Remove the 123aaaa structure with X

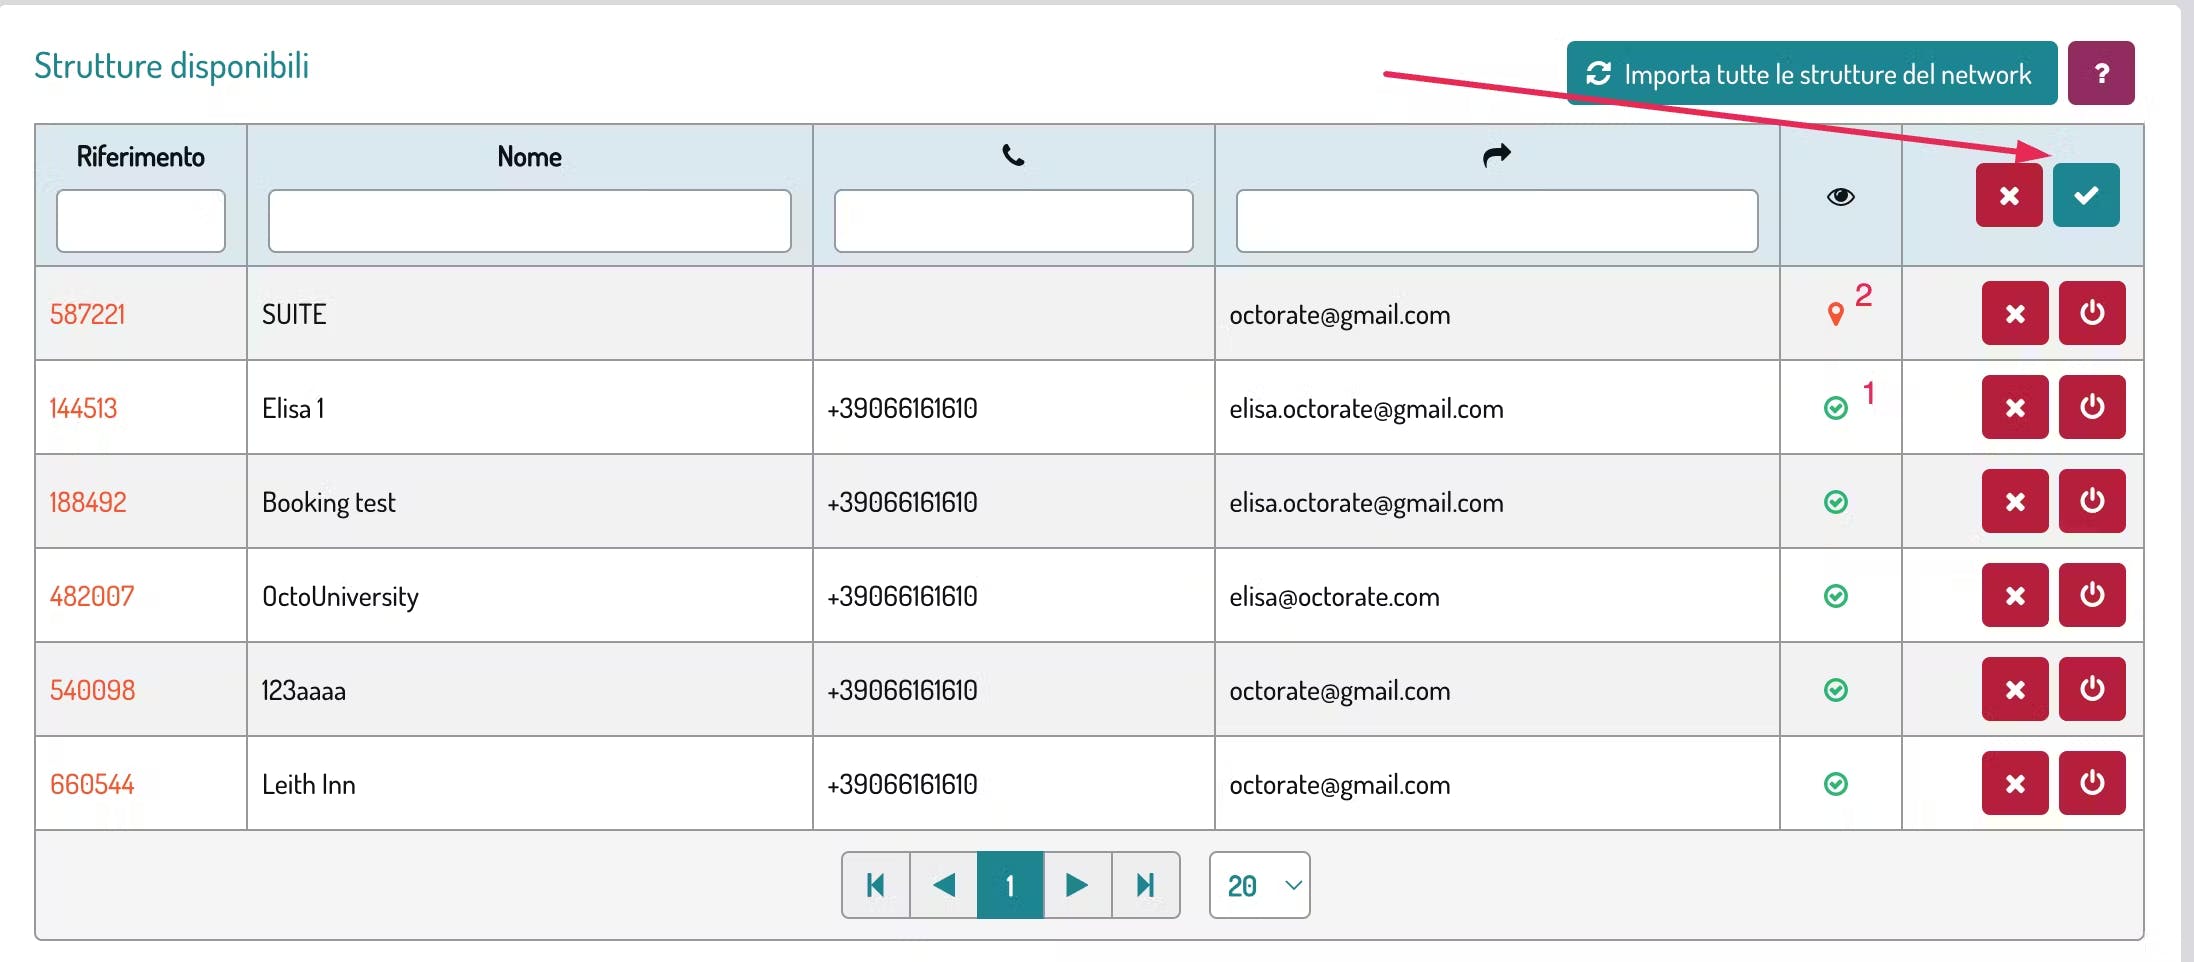[2015, 689]
